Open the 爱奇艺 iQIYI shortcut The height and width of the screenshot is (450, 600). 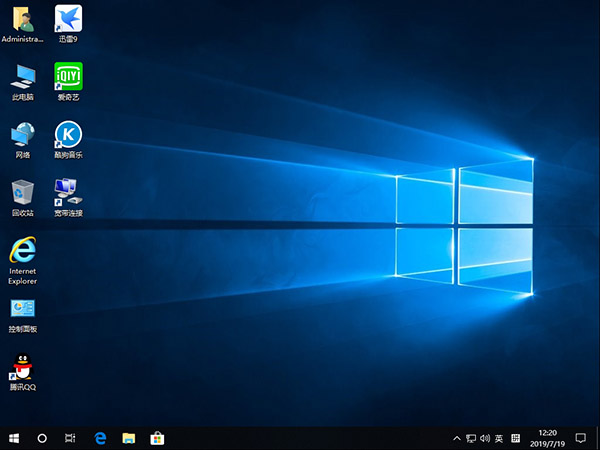[68, 82]
